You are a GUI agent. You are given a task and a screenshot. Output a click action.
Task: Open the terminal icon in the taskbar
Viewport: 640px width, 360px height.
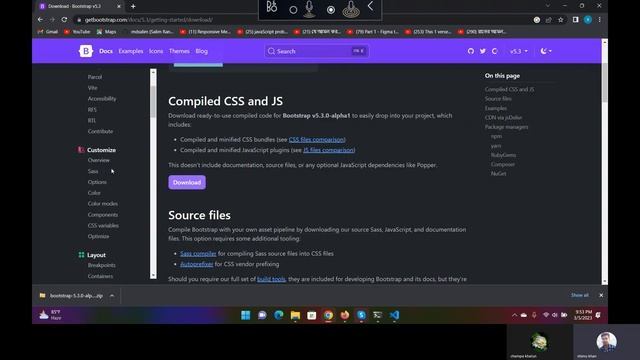[378, 315]
